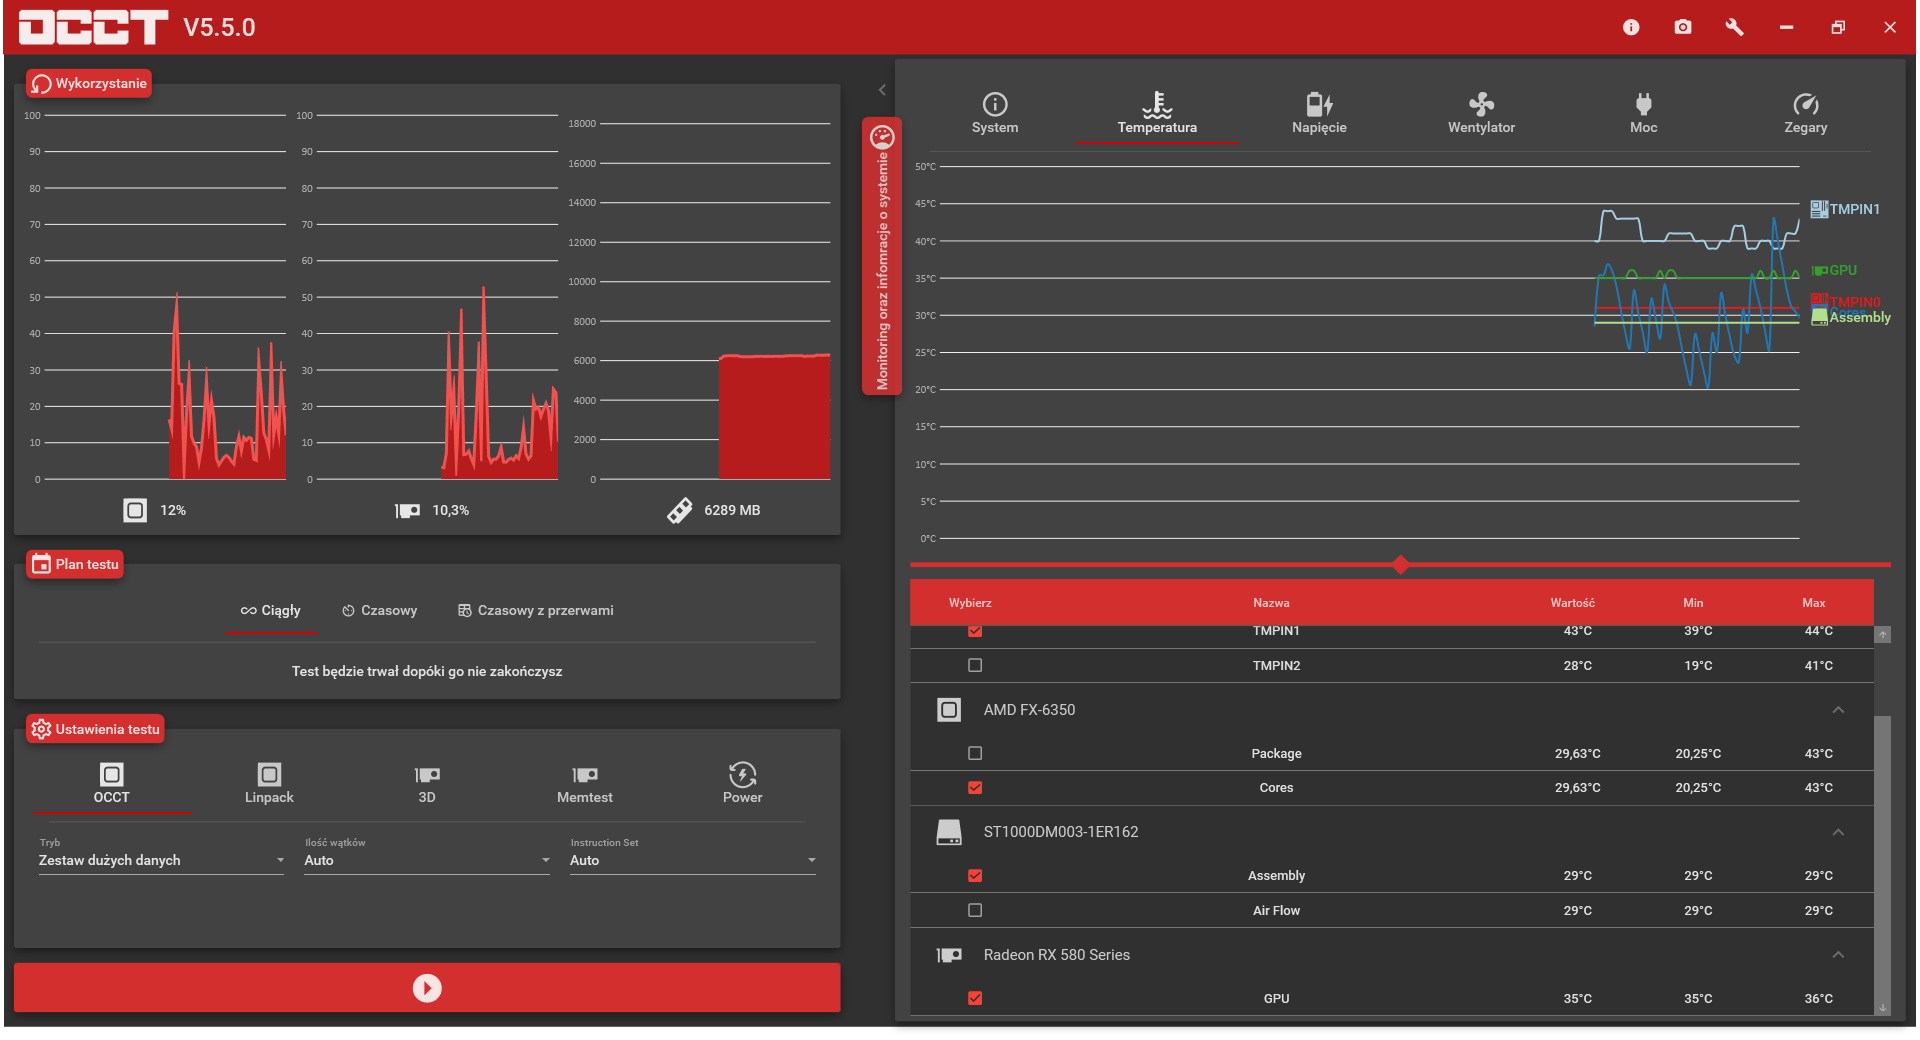This screenshot has width=1920, height=1040.
Task: Switch to the Temperatura tab
Action: pyautogui.click(x=1157, y=113)
